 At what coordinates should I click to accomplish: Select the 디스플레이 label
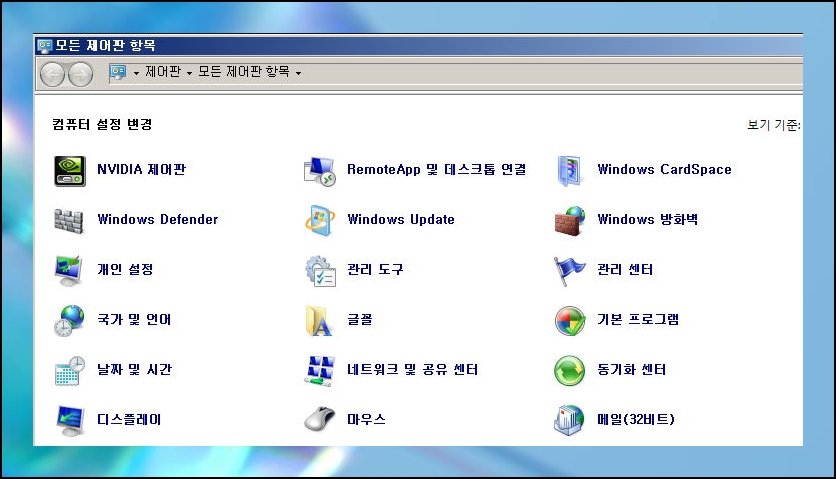click(129, 419)
